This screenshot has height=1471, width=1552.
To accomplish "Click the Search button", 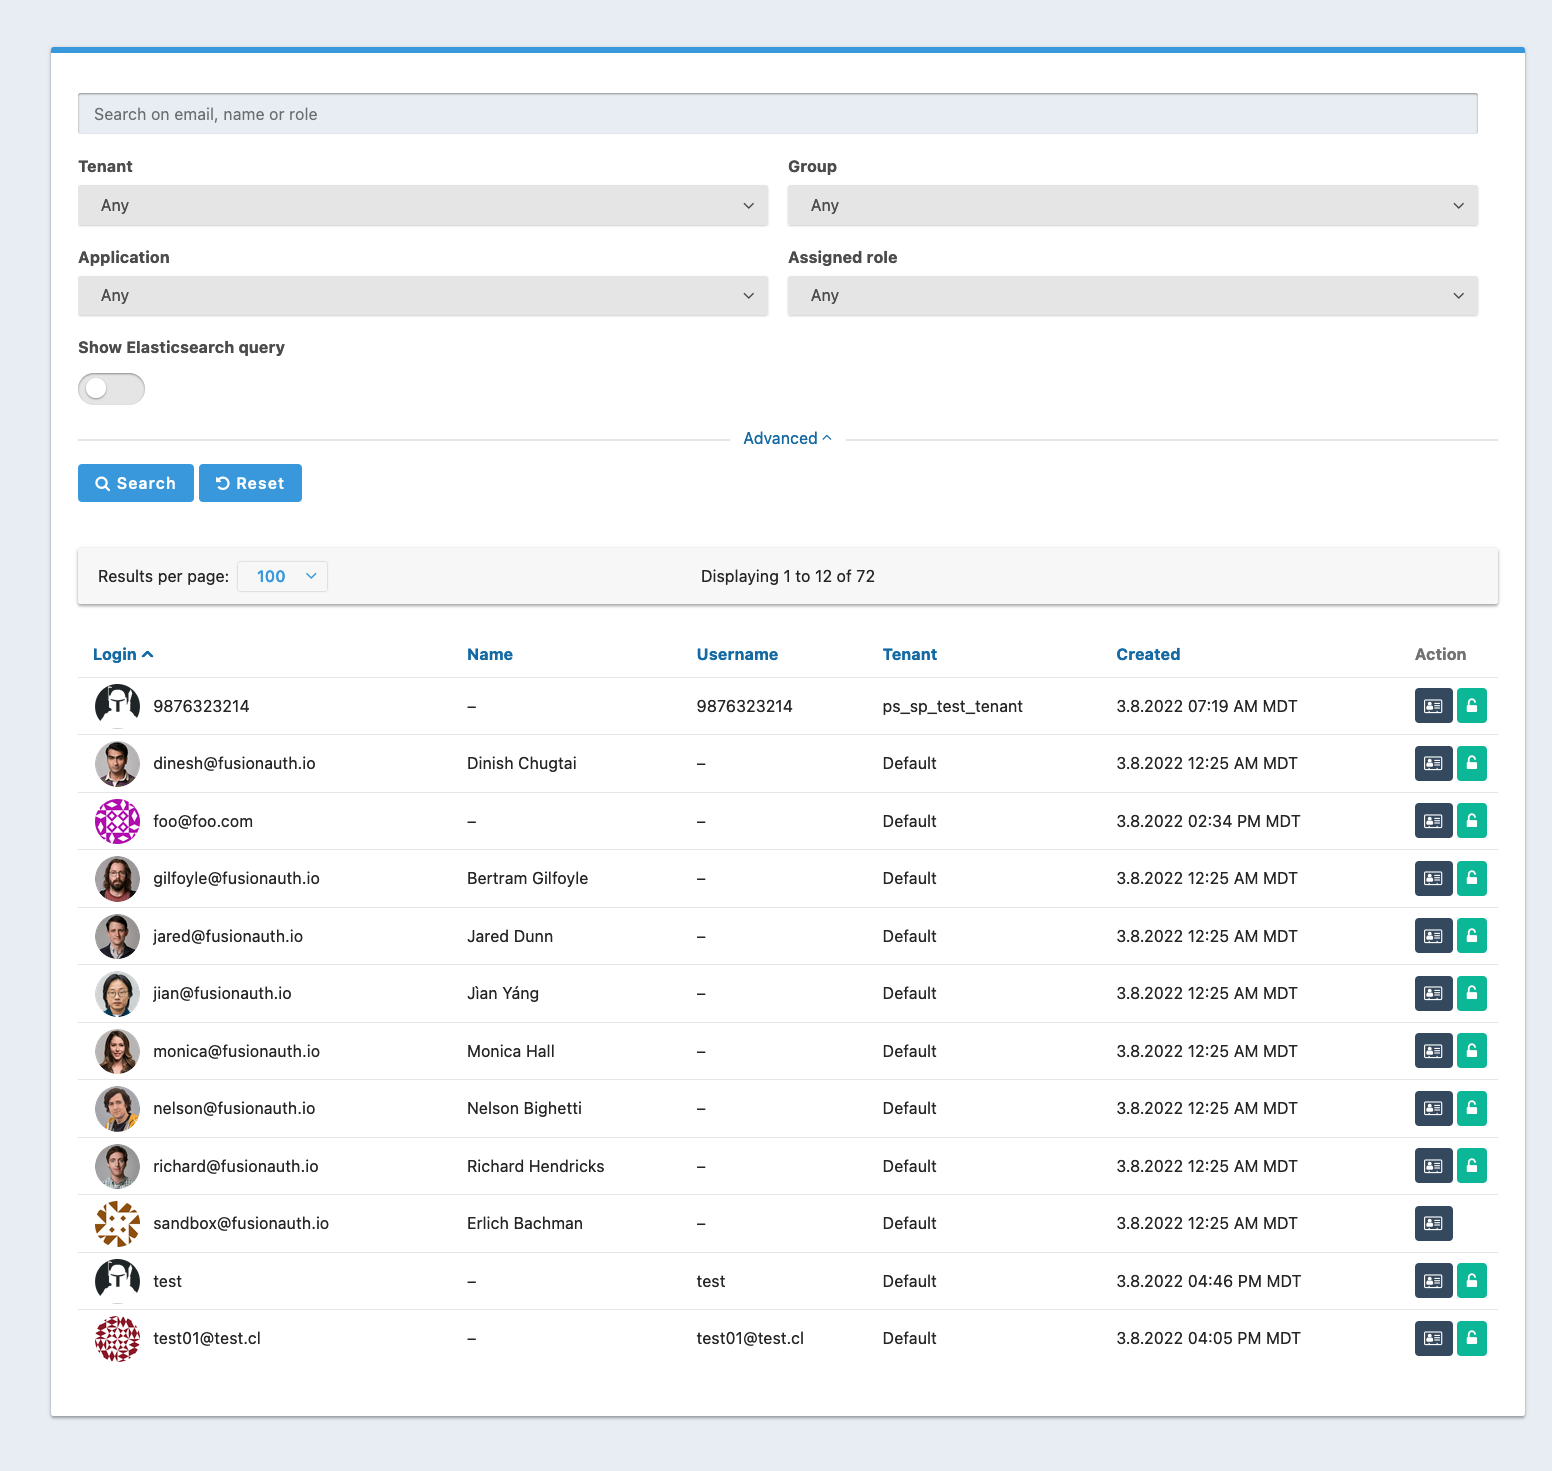I will pos(136,483).
